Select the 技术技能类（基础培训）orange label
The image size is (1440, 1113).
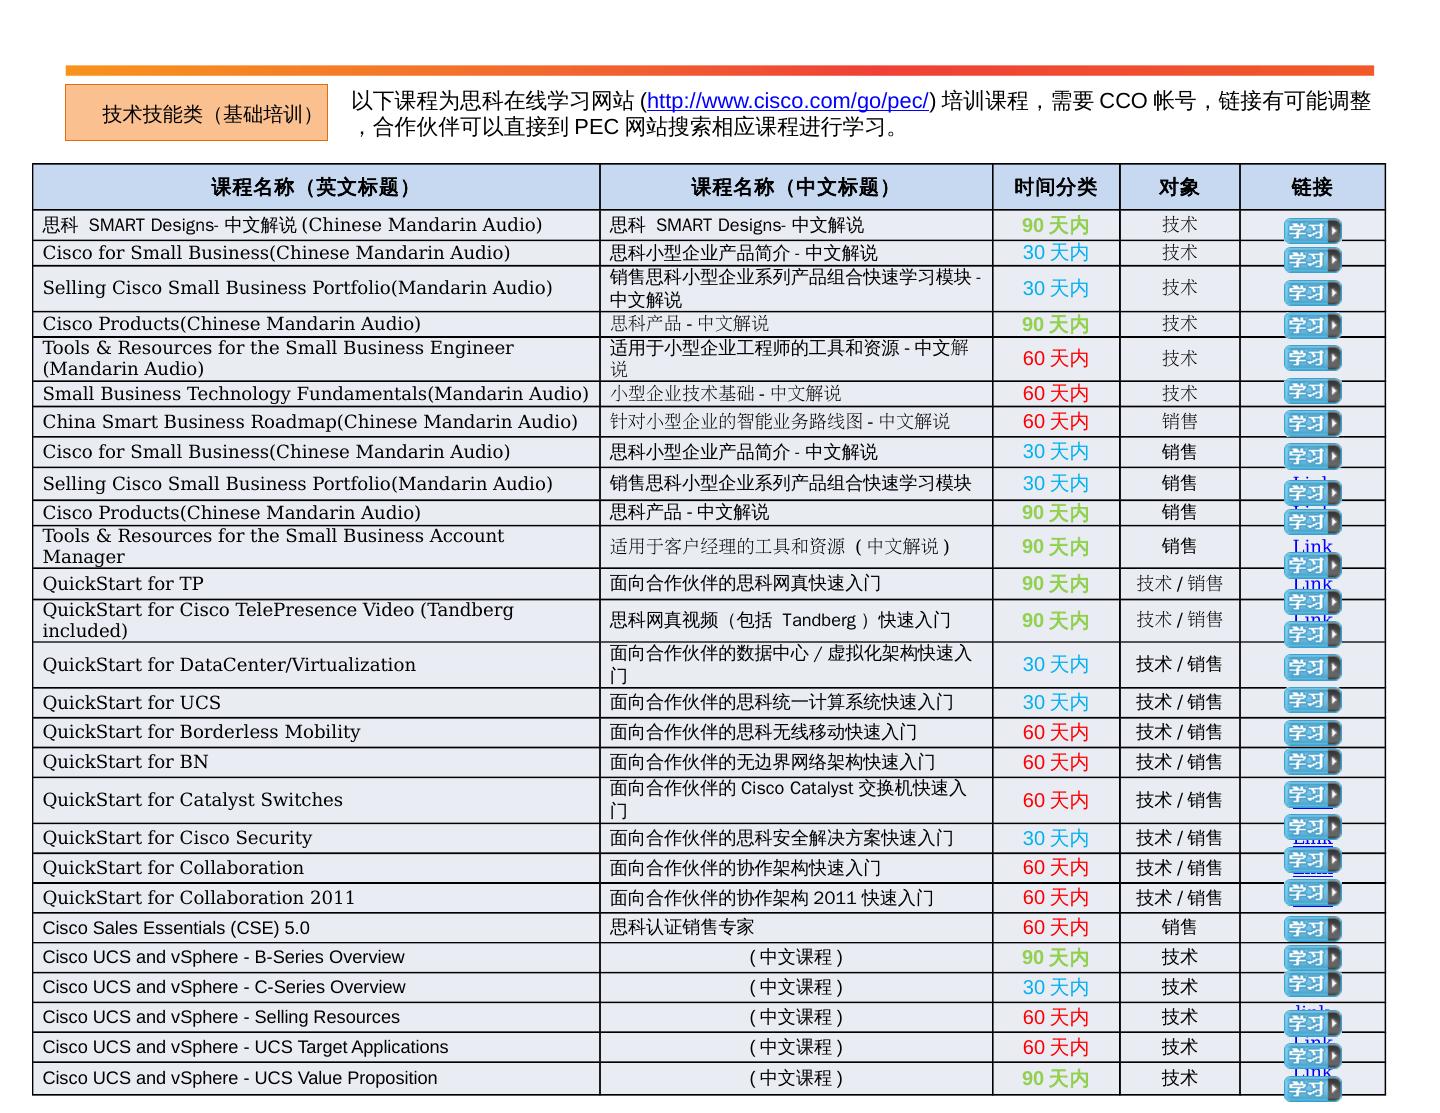[196, 113]
